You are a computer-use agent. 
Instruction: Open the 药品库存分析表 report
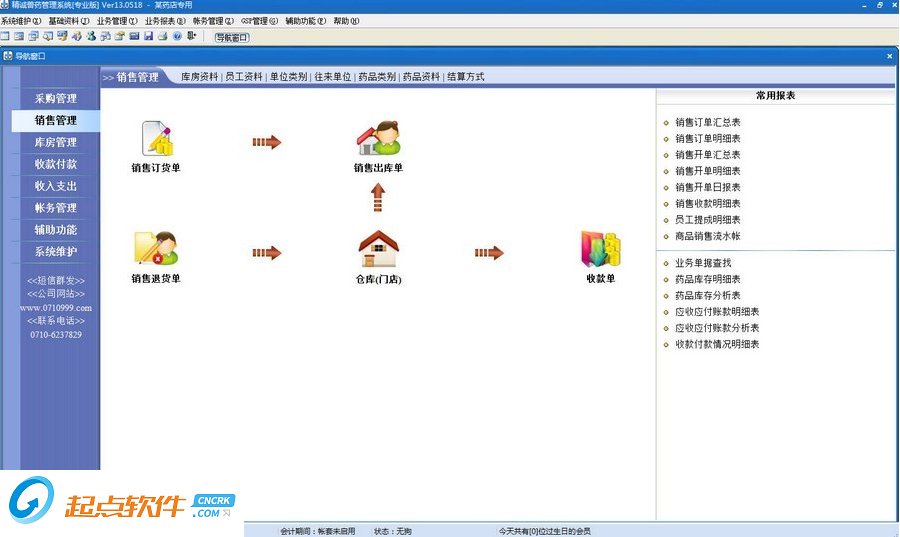point(708,295)
